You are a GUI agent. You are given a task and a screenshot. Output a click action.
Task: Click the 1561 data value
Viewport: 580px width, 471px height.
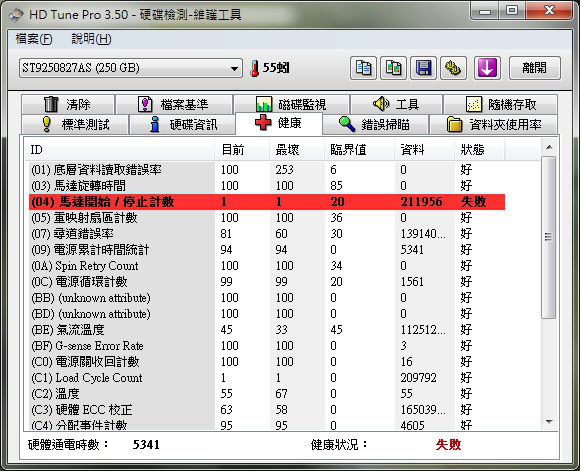412,282
